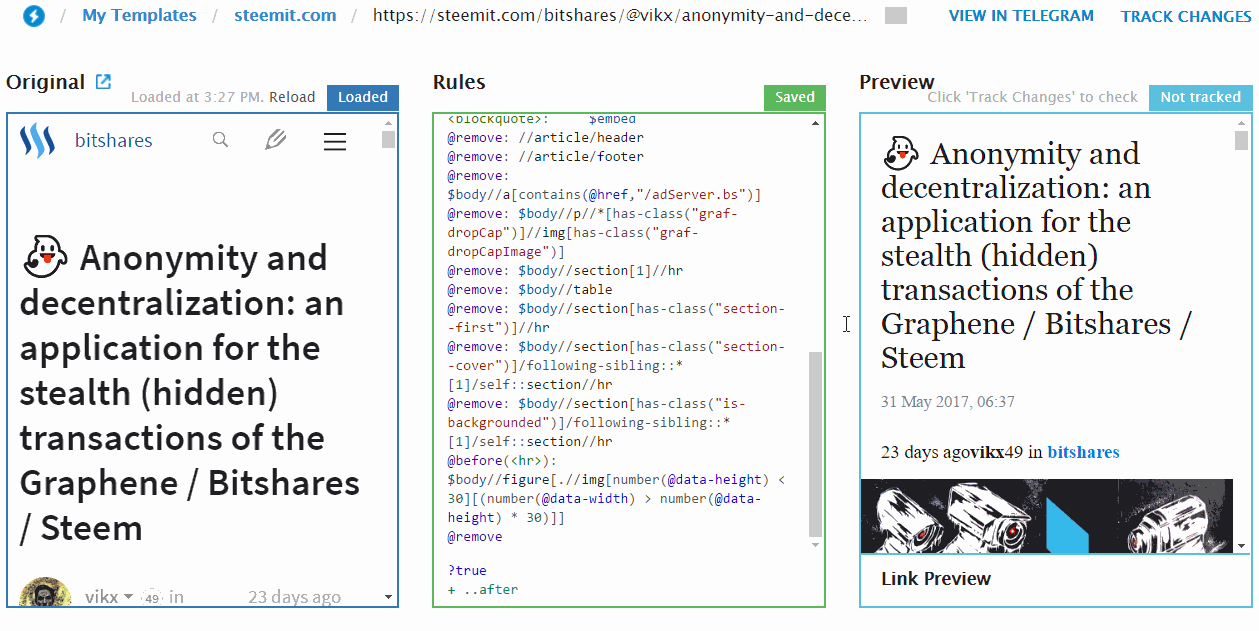This screenshot has width=1259, height=631.
Task: Click the Saved status badge
Action: pos(795,97)
